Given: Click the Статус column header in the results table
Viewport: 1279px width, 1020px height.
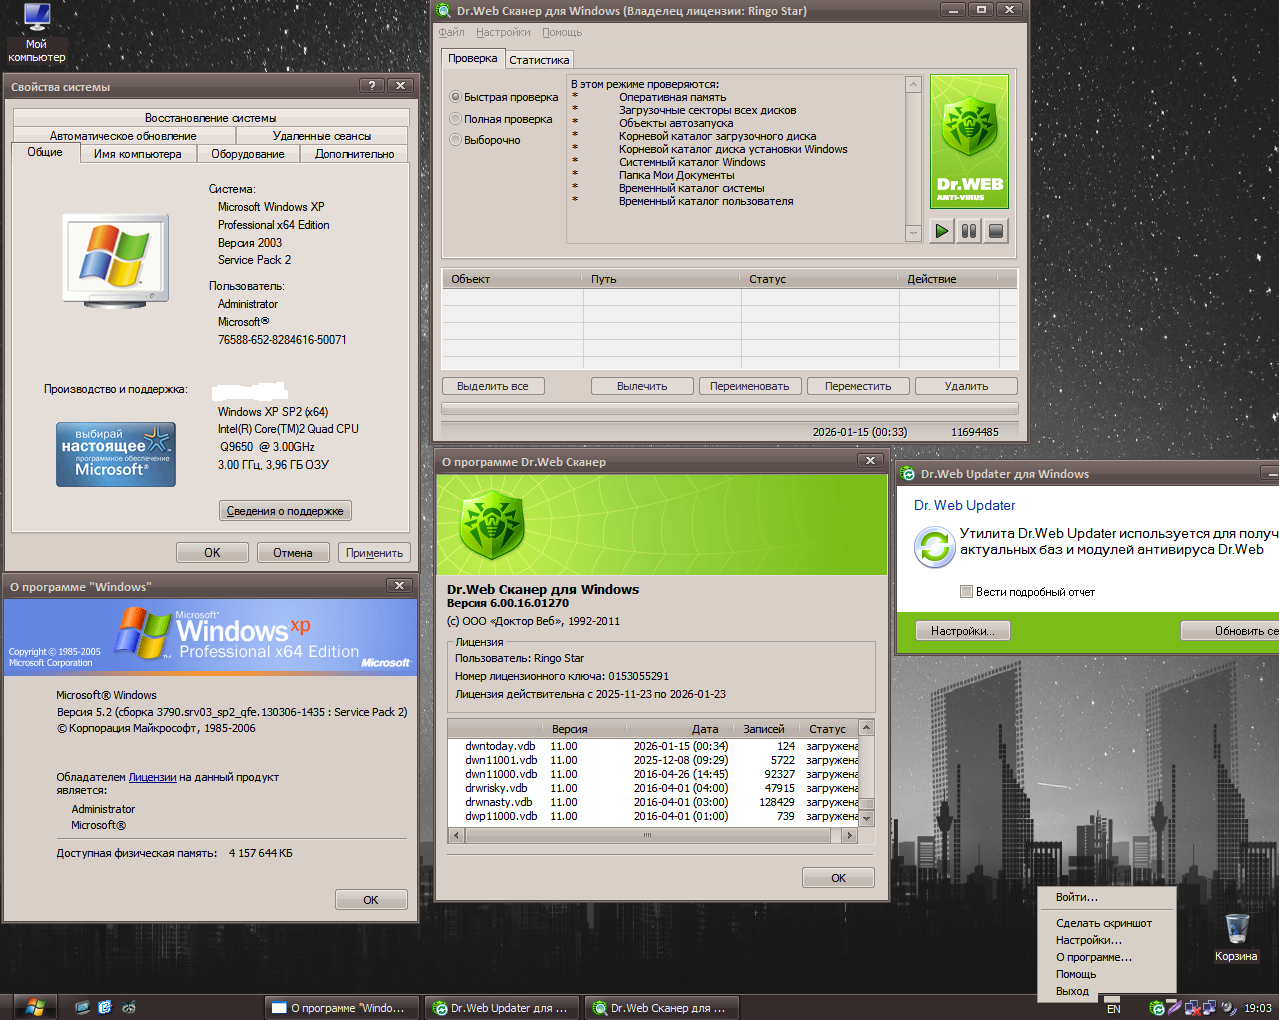Looking at the screenshot, I should coord(819,279).
